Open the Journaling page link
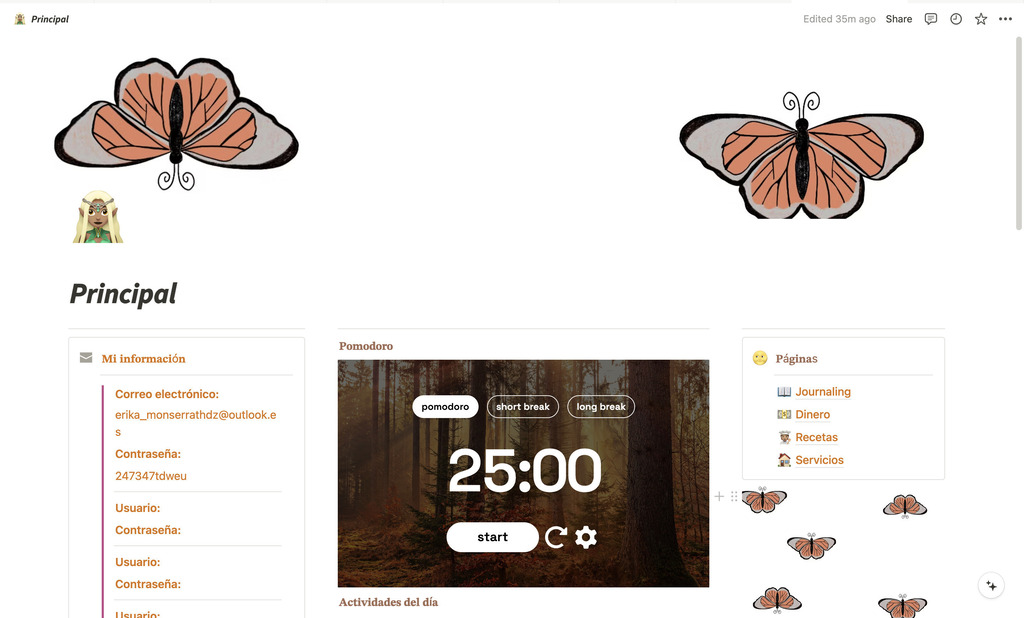Image resolution: width=1024 pixels, height=618 pixels. click(823, 391)
